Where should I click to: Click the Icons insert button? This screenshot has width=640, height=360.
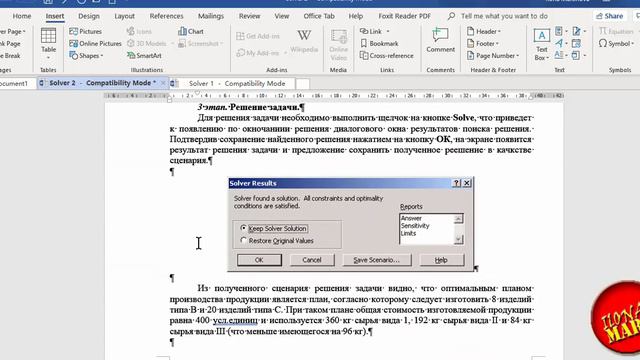[139, 31]
